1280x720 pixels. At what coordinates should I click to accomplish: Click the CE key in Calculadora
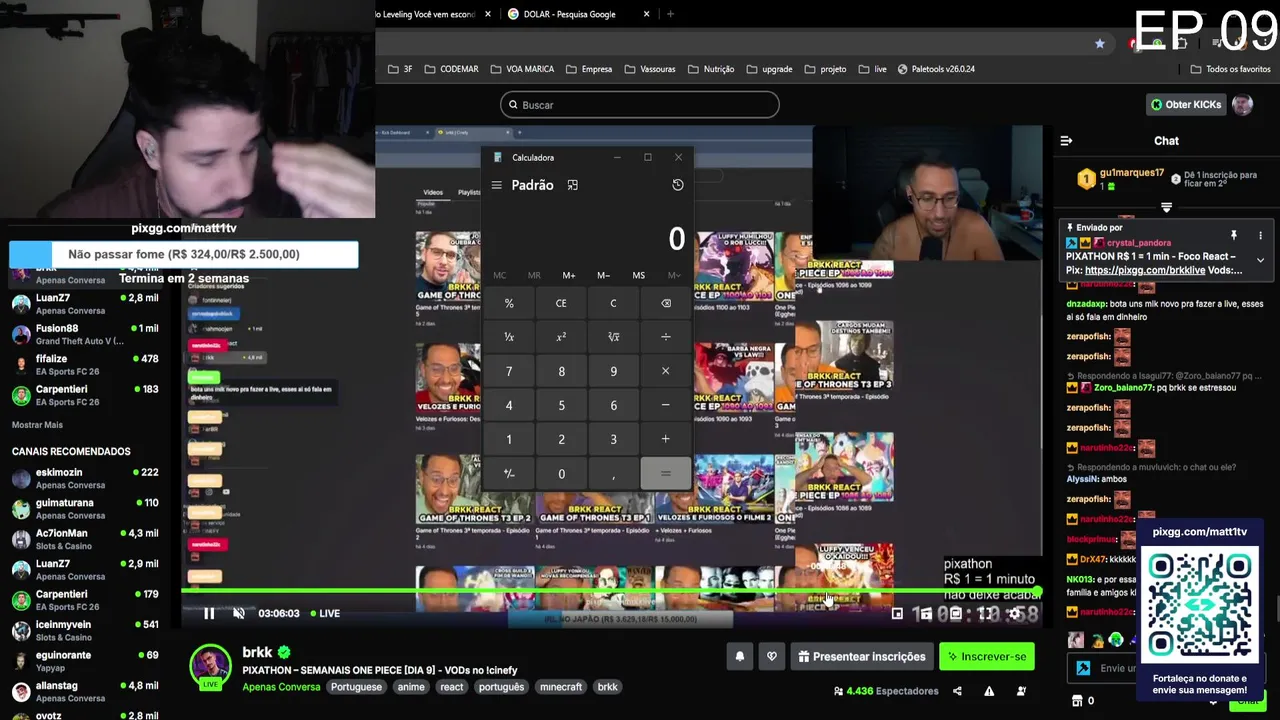coord(561,303)
